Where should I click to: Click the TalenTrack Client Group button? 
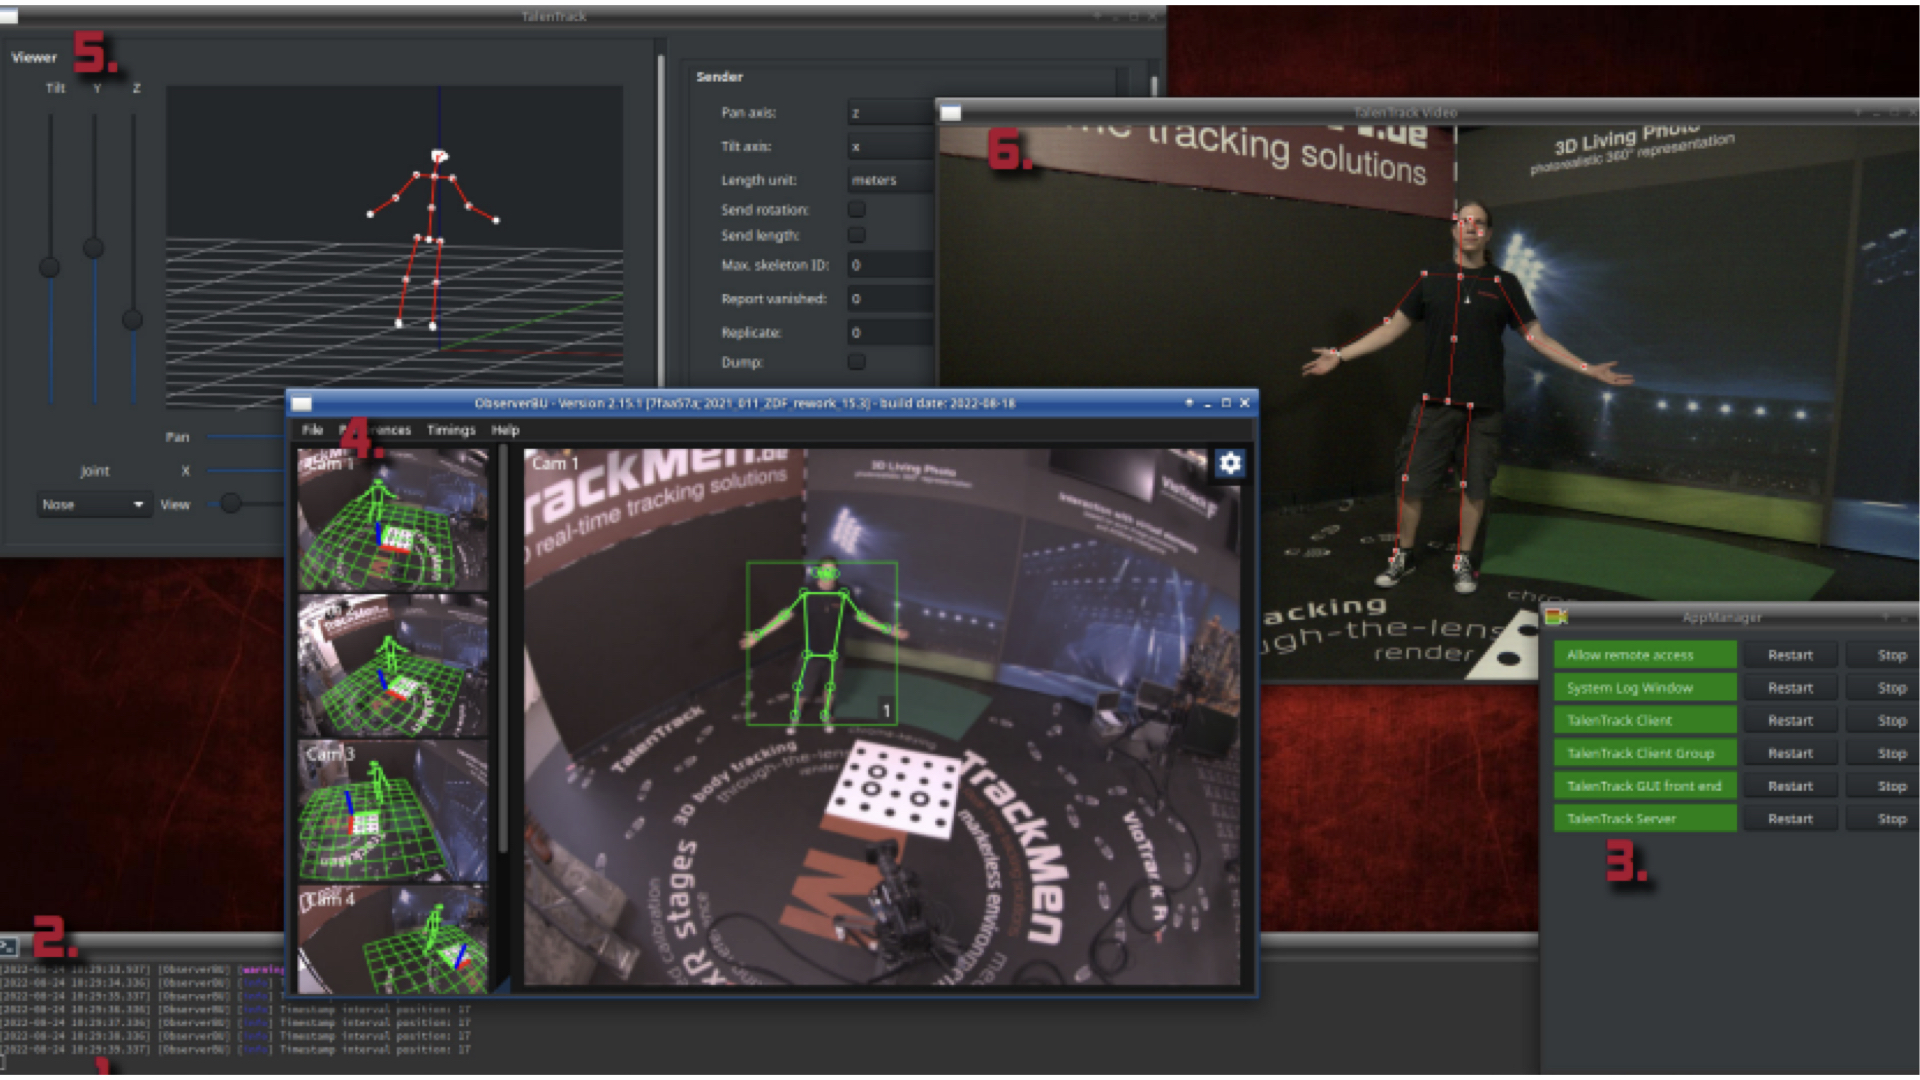1645,753
